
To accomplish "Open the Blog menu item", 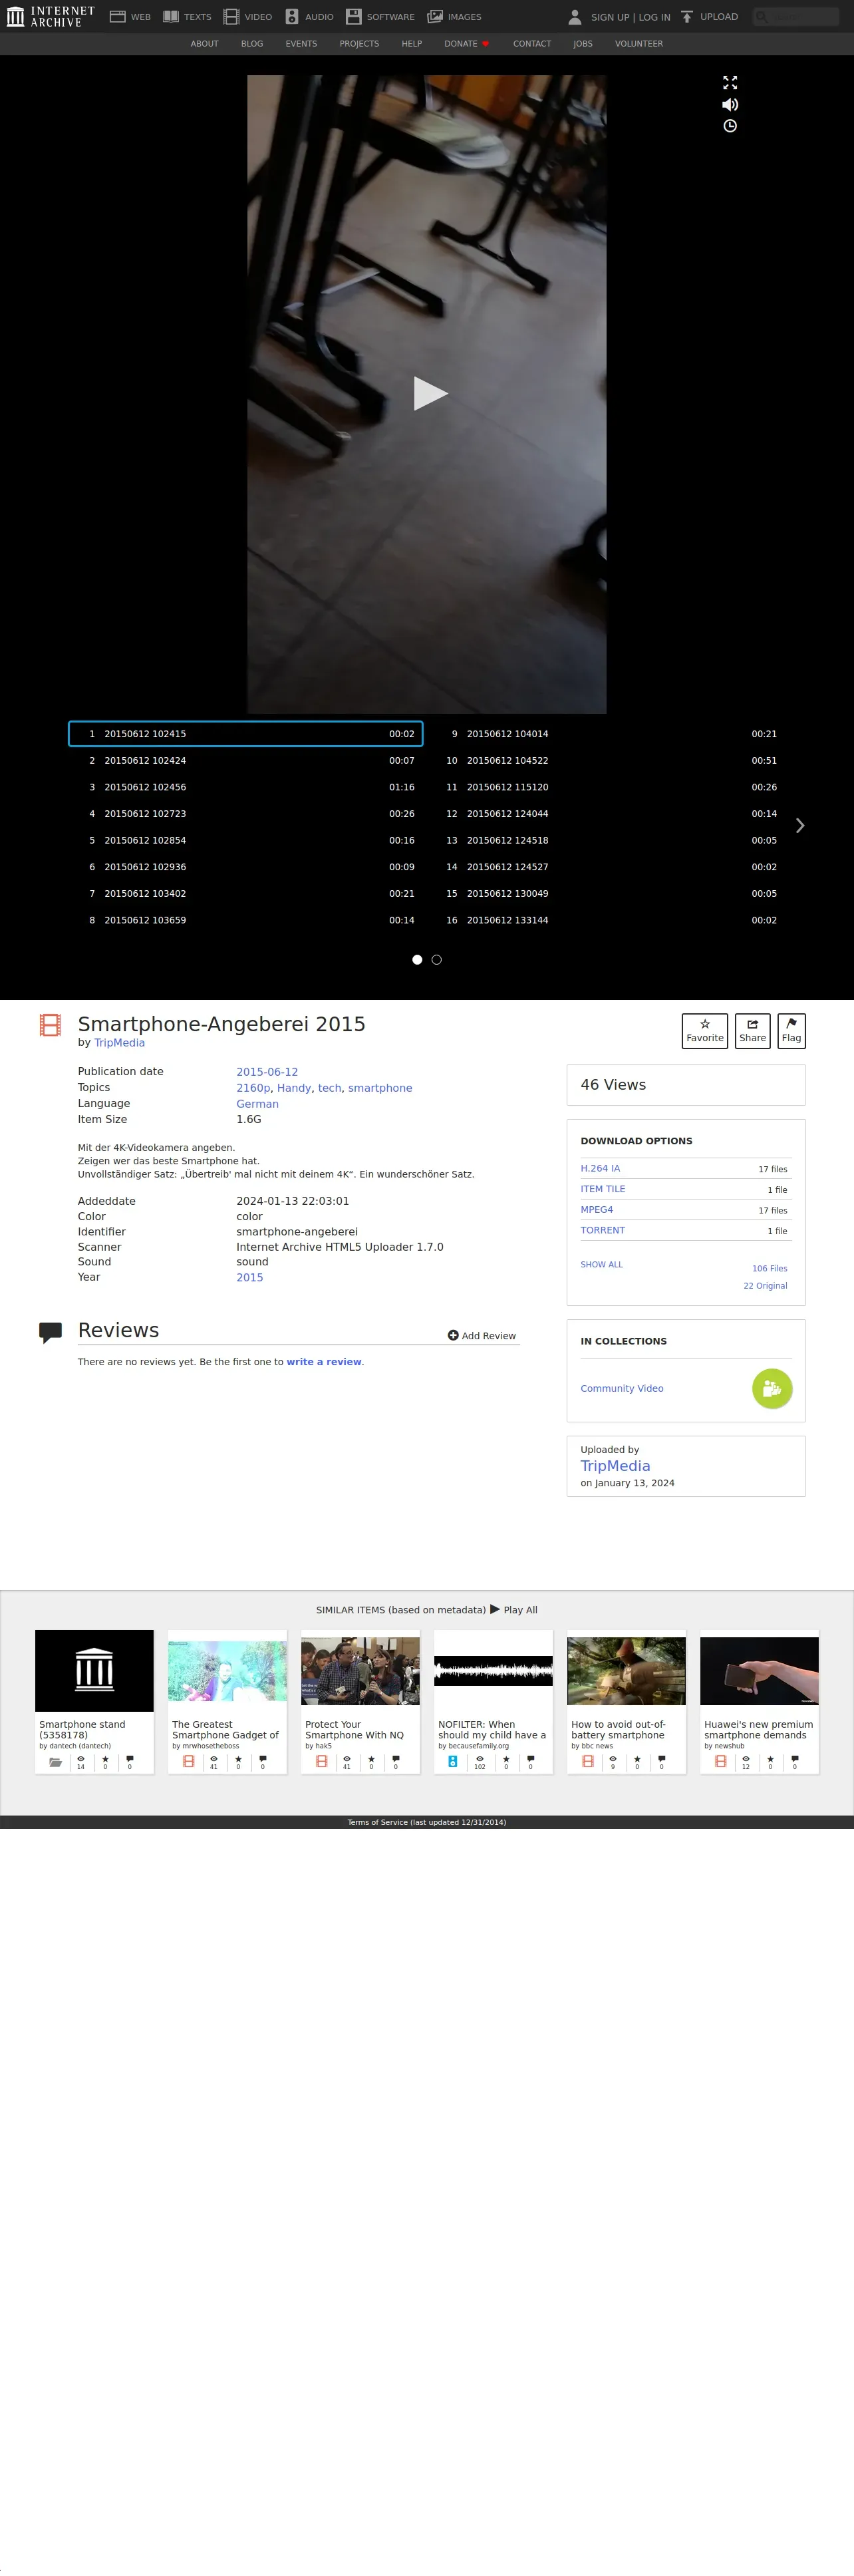I will 252,44.
